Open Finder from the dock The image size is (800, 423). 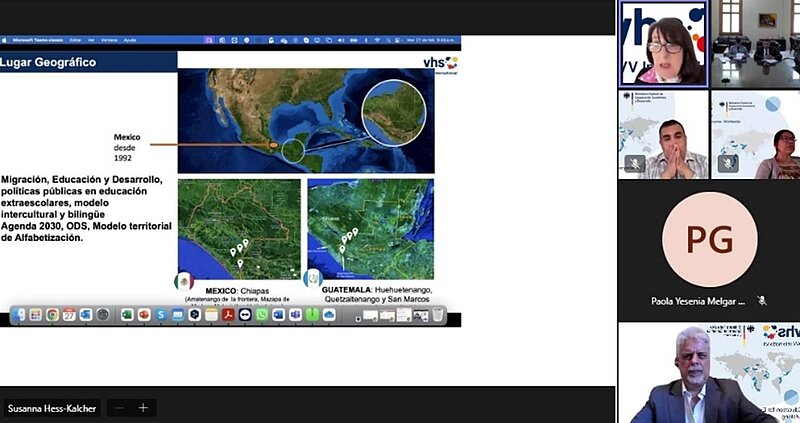click(19, 314)
